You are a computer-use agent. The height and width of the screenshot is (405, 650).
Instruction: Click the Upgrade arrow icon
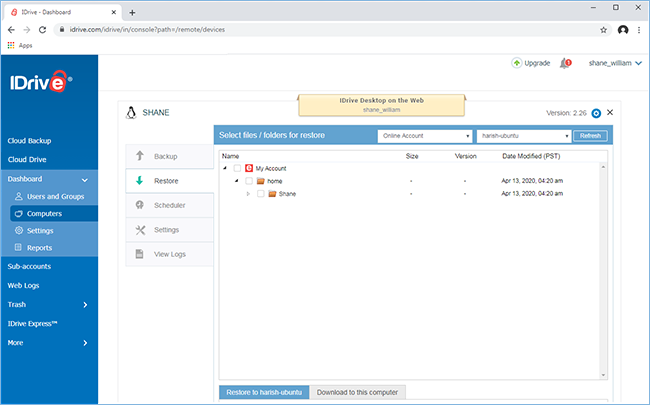[517, 63]
